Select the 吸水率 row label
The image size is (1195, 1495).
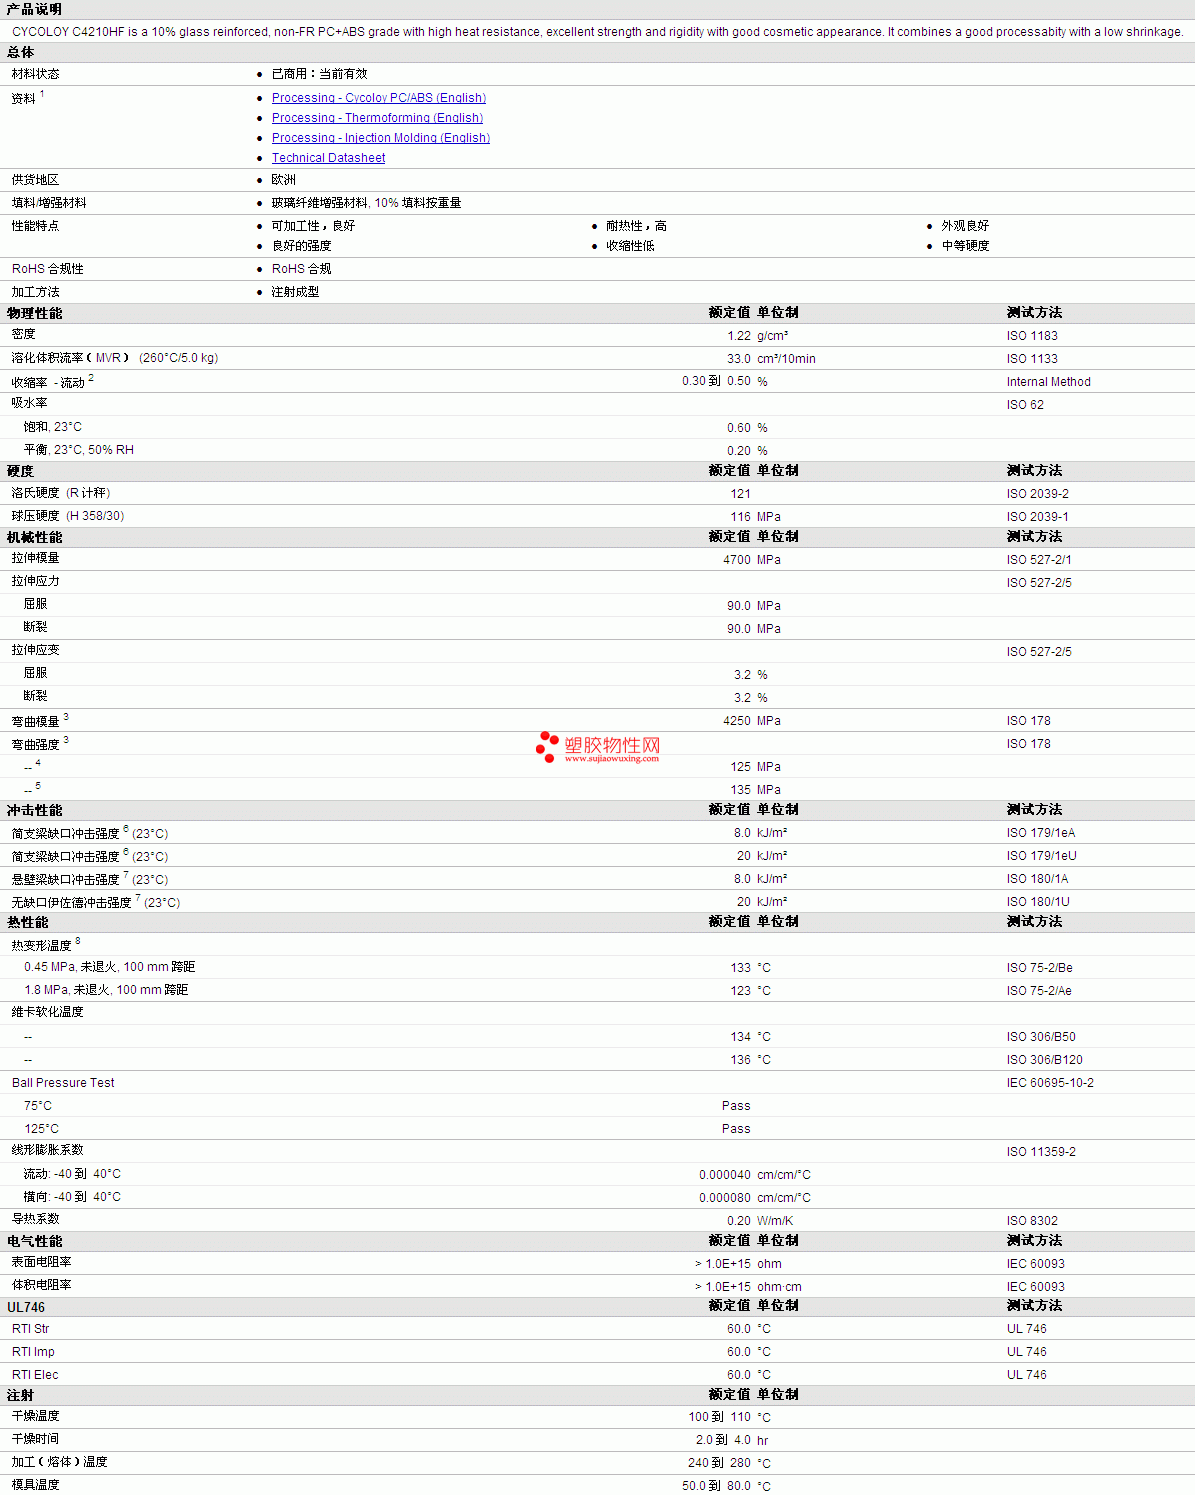(x=29, y=403)
